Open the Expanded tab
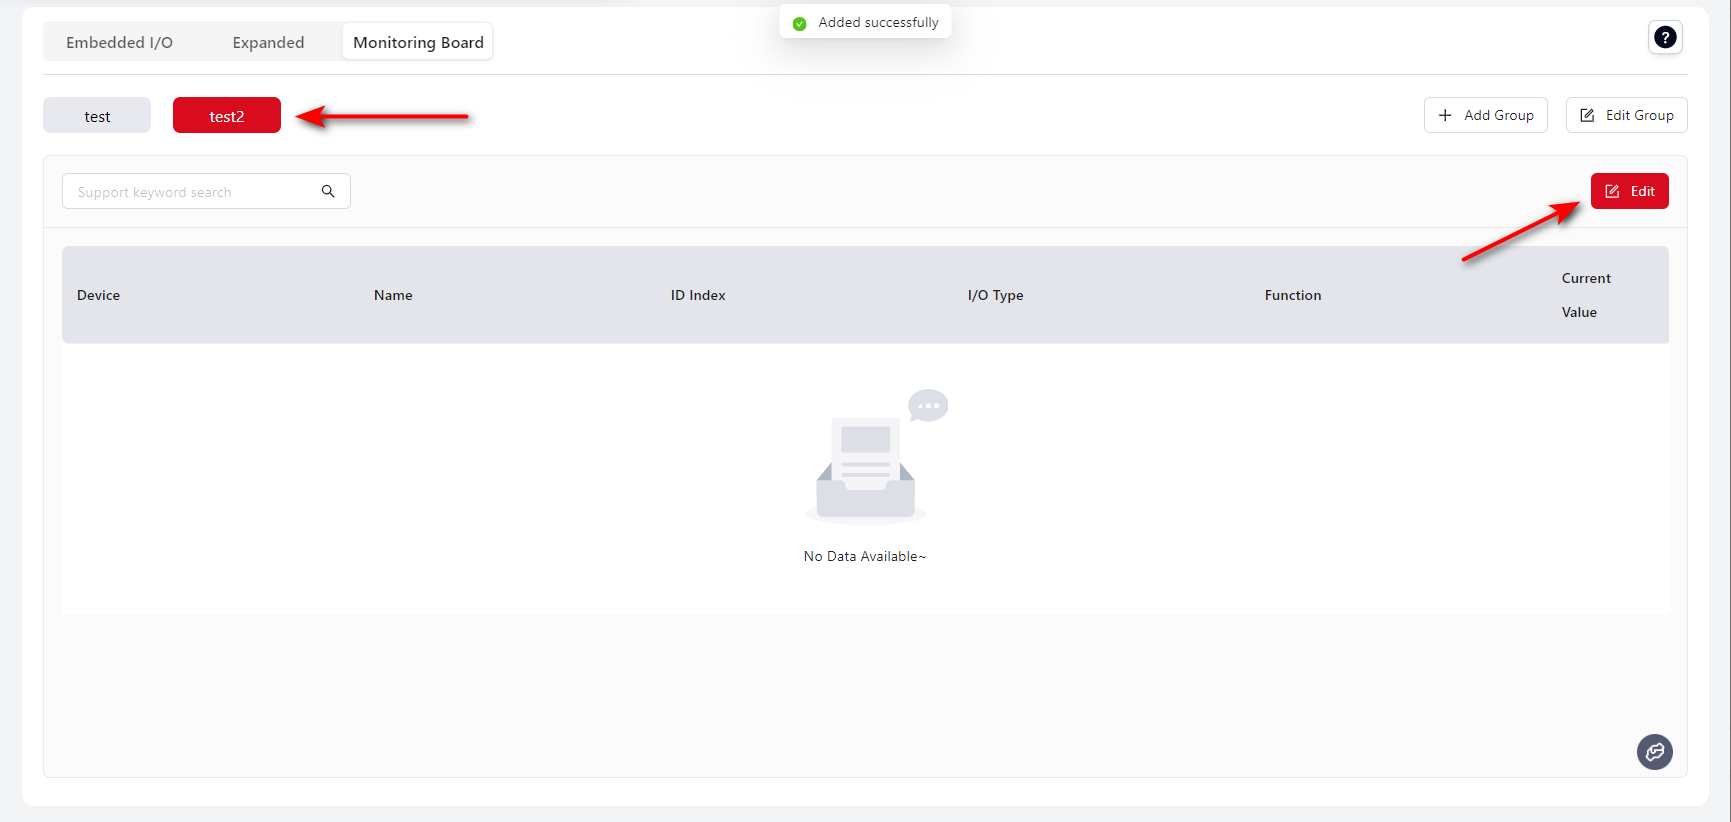Viewport: 1731px width, 822px height. coord(268,42)
